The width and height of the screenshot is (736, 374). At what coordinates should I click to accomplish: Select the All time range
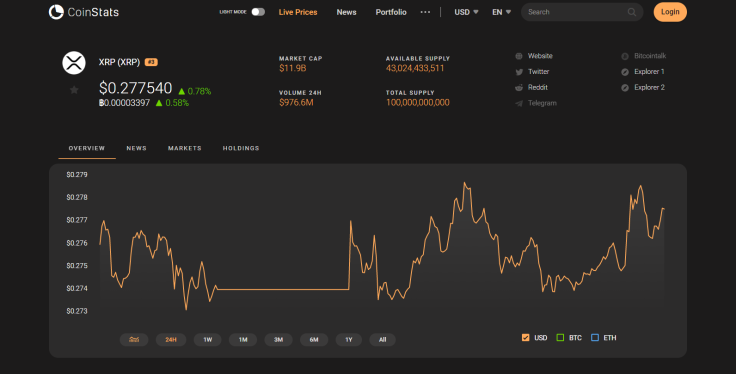click(x=383, y=339)
